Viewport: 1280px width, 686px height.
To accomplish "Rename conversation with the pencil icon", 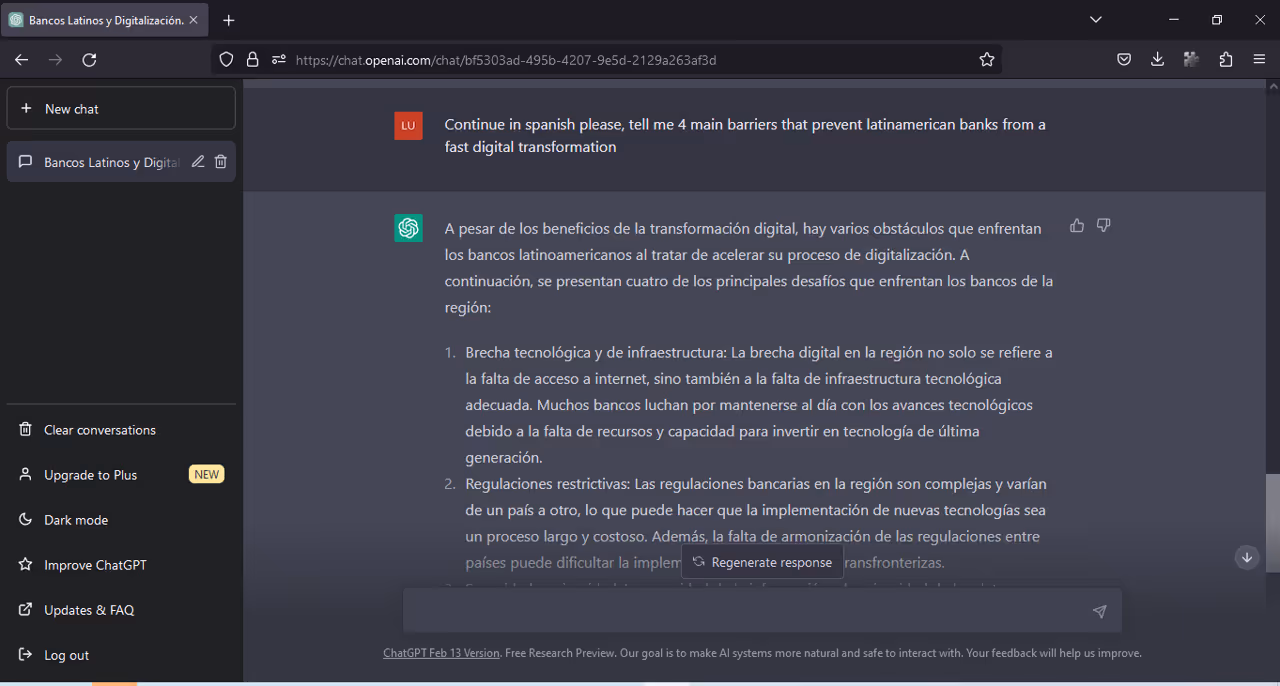I will [x=198, y=162].
